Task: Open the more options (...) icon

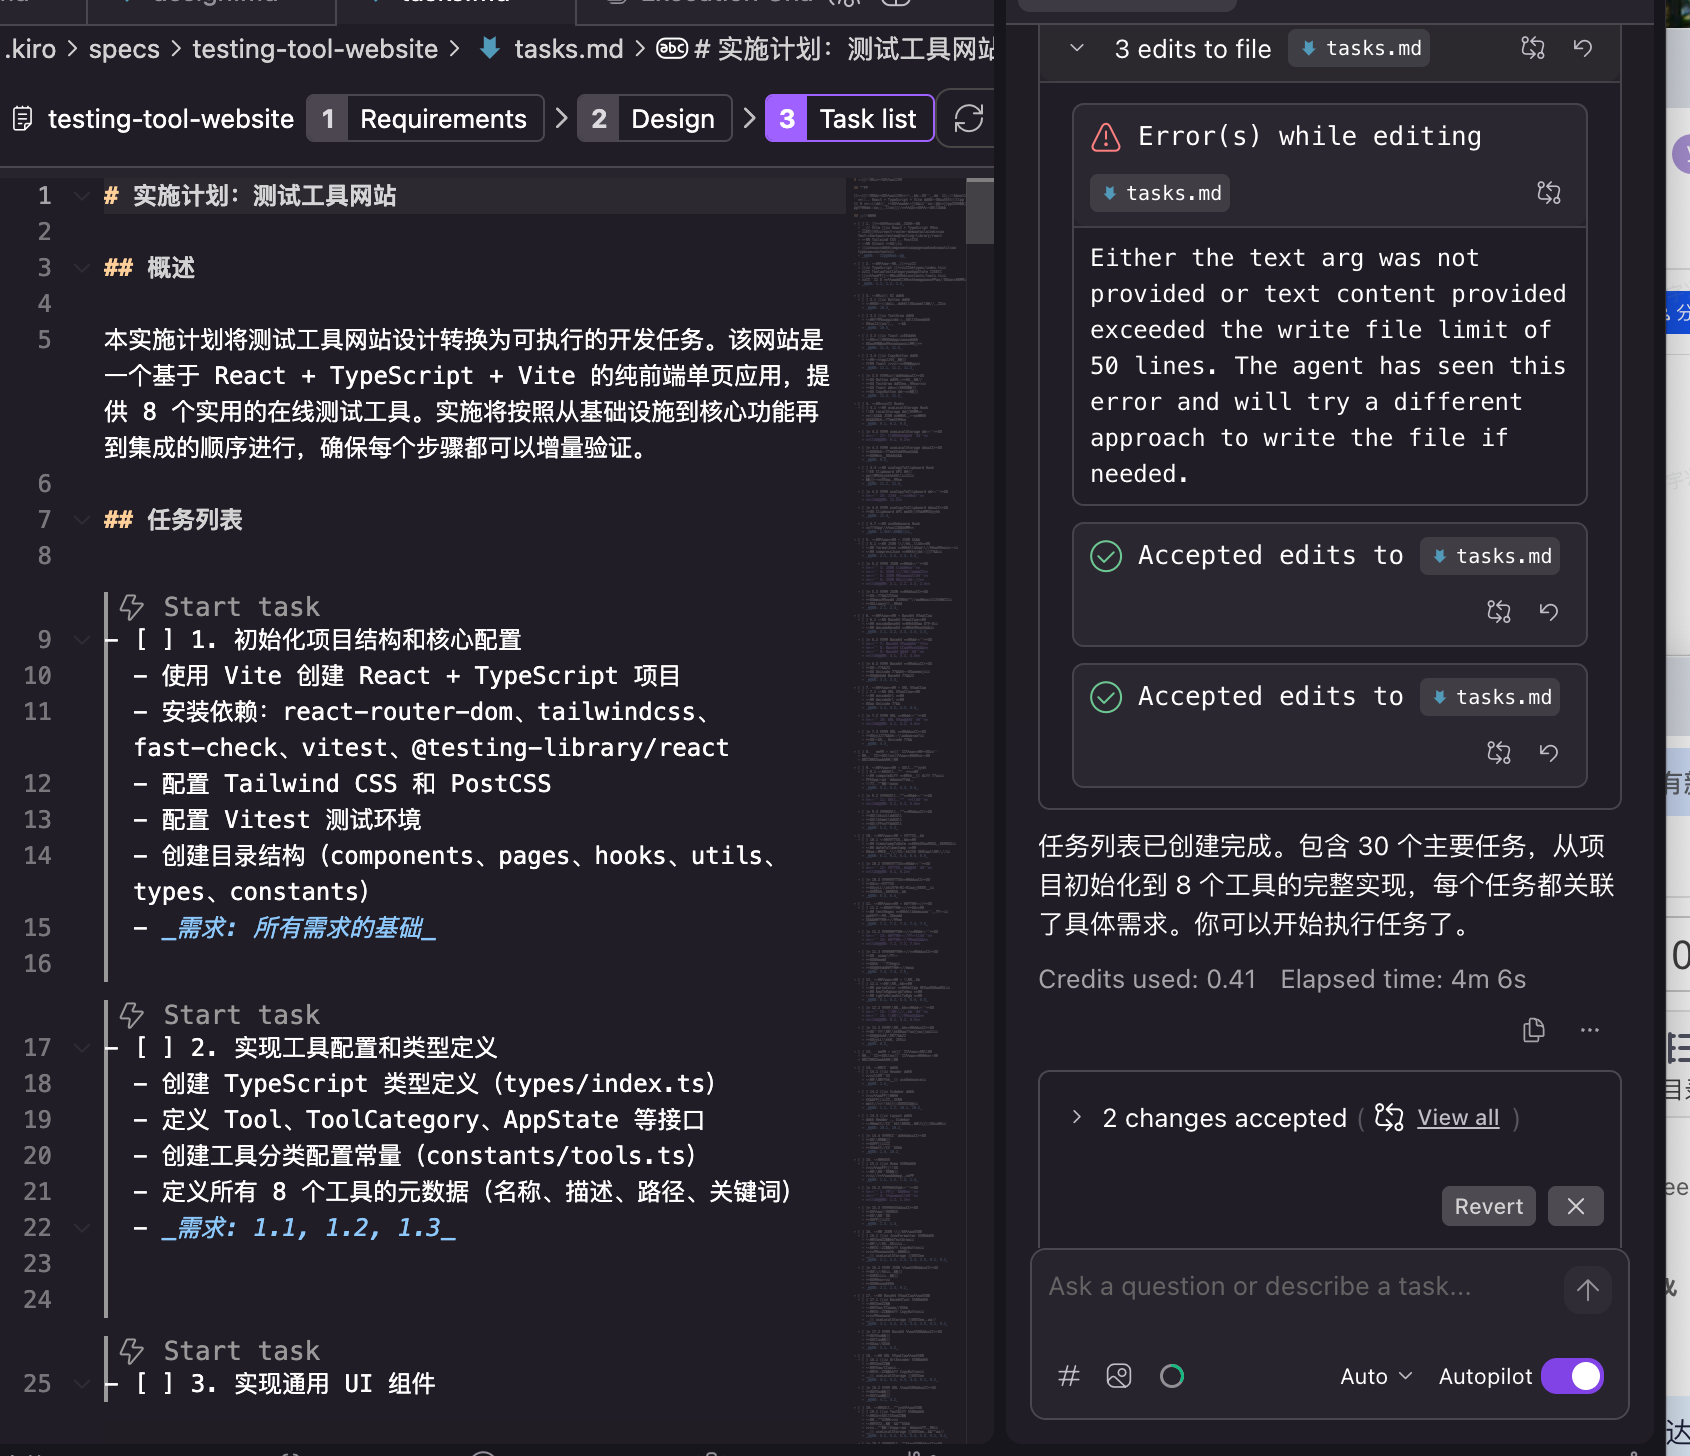Action: point(1589,1030)
